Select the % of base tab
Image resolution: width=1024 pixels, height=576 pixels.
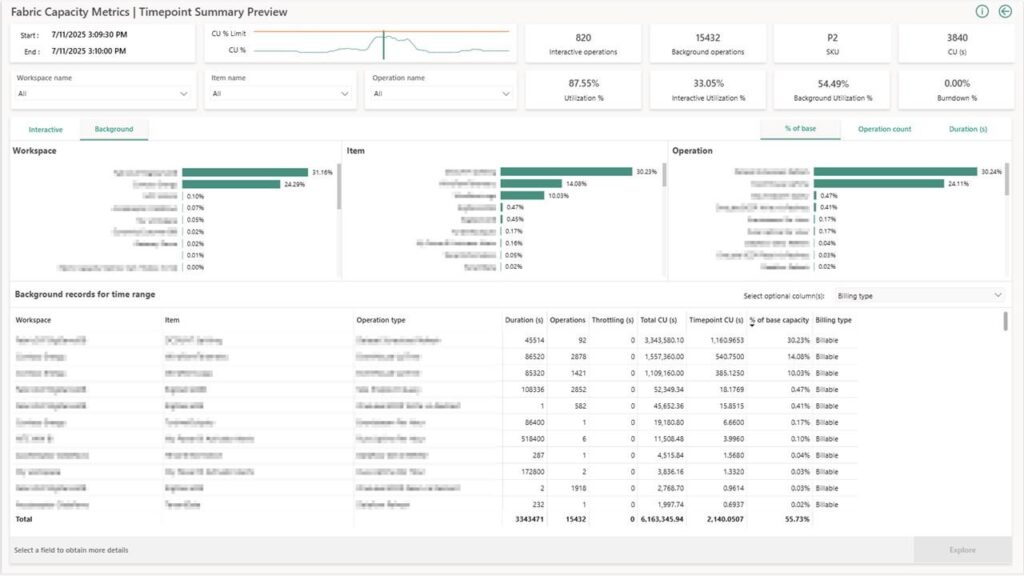[x=800, y=129]
